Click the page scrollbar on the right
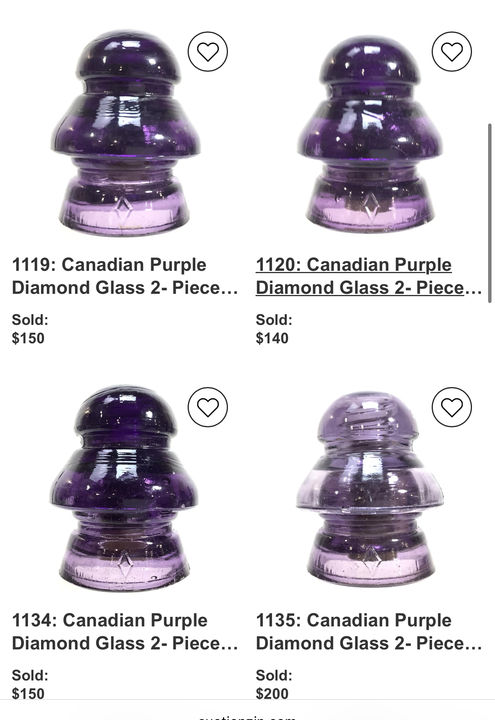The width and height of the screenshot is (495, 720). point(490,213)
